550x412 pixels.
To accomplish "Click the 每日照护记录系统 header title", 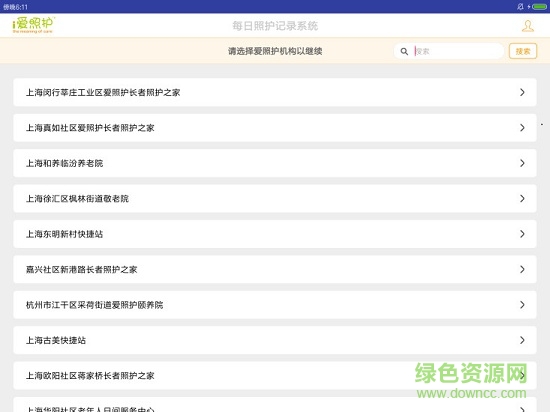I will 275,26.
